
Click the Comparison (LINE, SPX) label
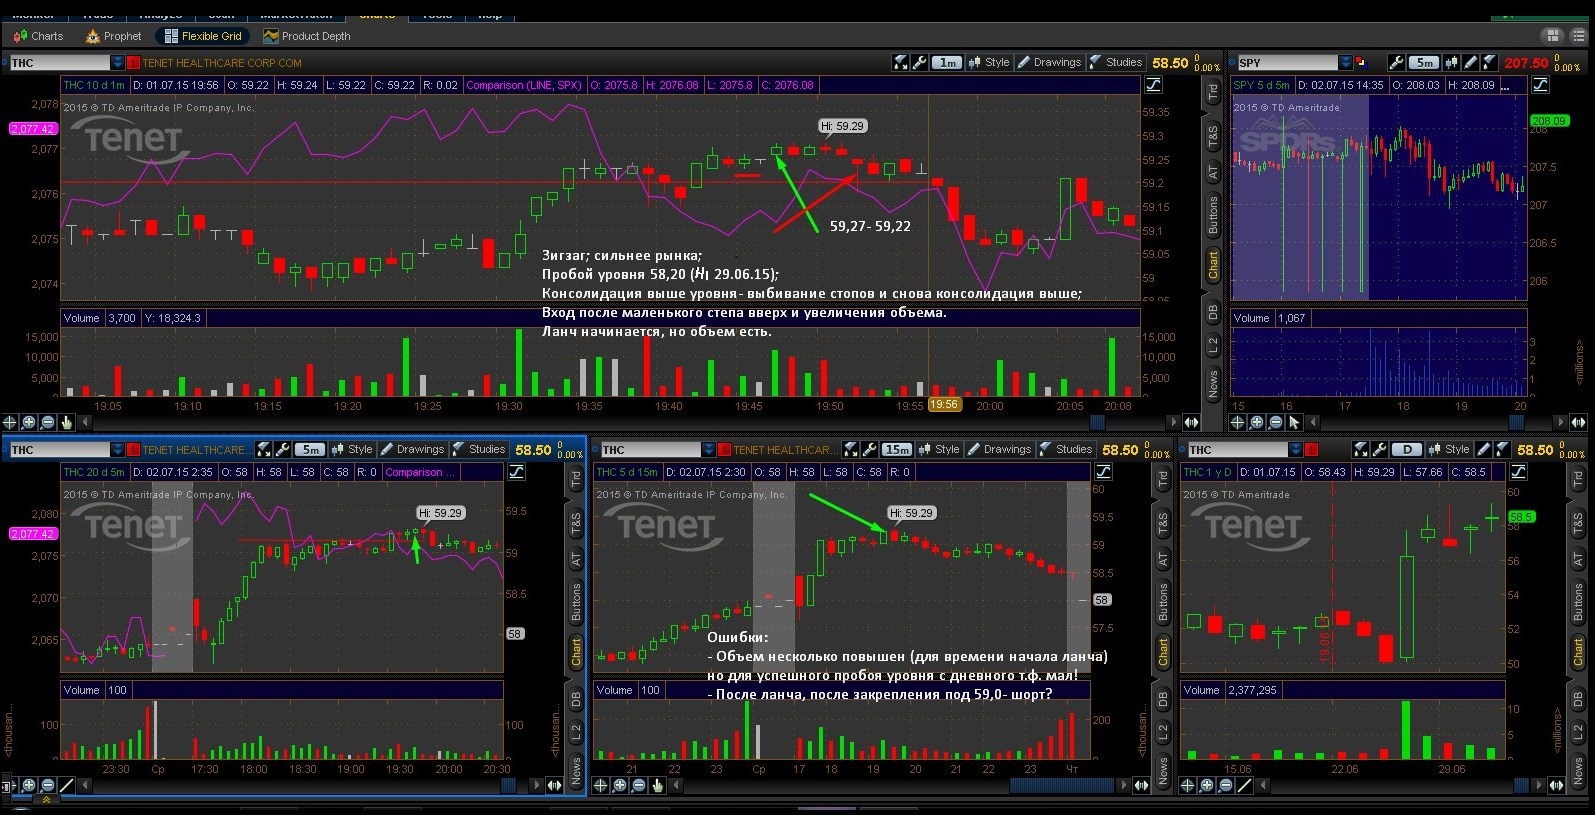click(x=524, y=85)
